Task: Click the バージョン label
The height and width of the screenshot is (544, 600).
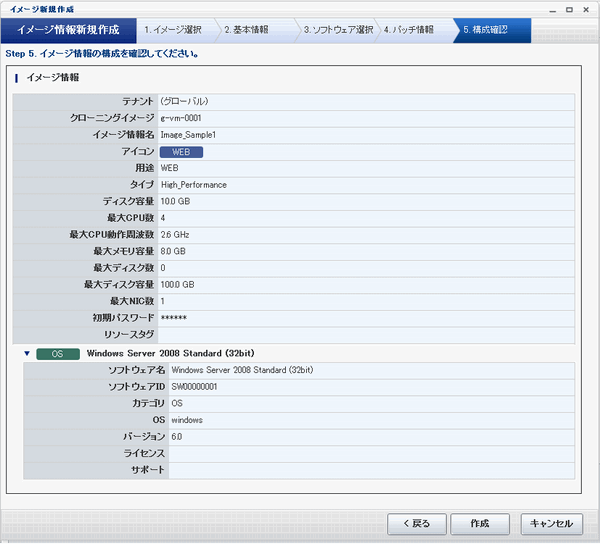Action: click(x=144, y=437)
